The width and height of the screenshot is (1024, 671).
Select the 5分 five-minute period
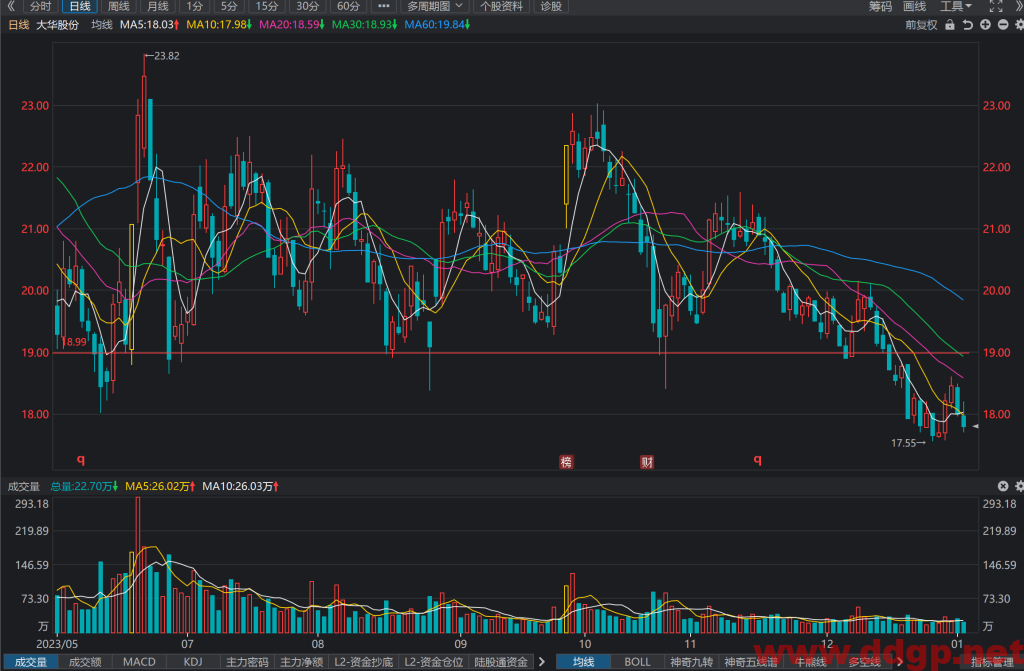pyautogui.click(x=229, y=6)
